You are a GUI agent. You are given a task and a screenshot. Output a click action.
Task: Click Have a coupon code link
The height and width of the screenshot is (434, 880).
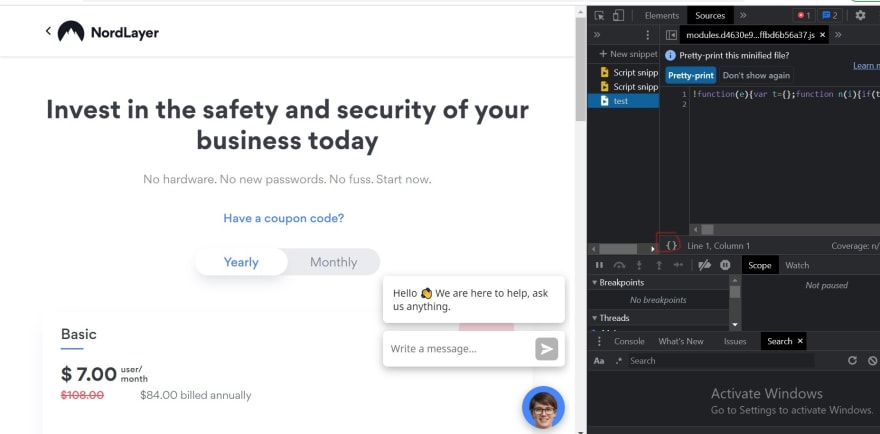[283, 218]
